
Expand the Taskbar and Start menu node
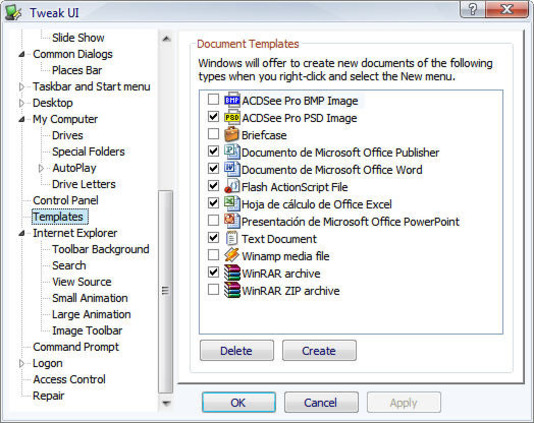coord(21,87)
